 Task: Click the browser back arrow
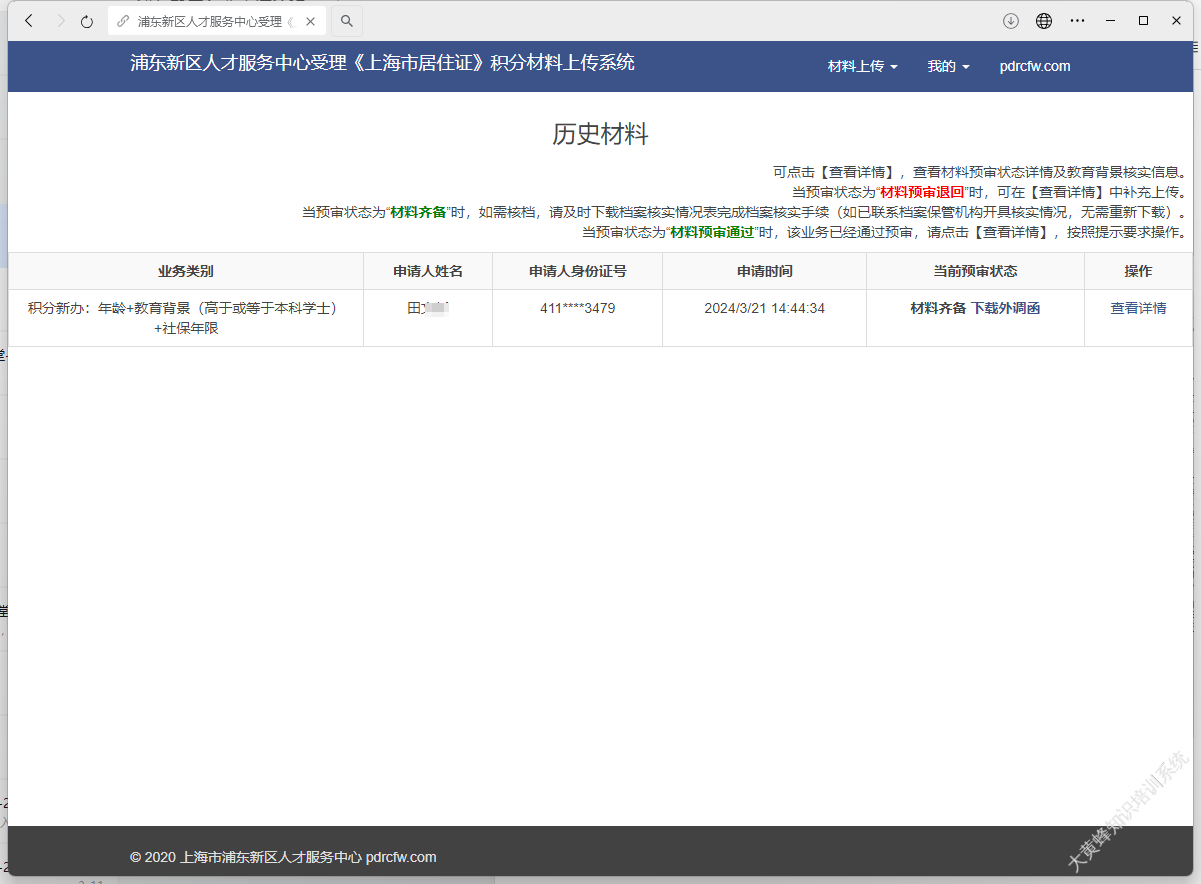(29, 21)
